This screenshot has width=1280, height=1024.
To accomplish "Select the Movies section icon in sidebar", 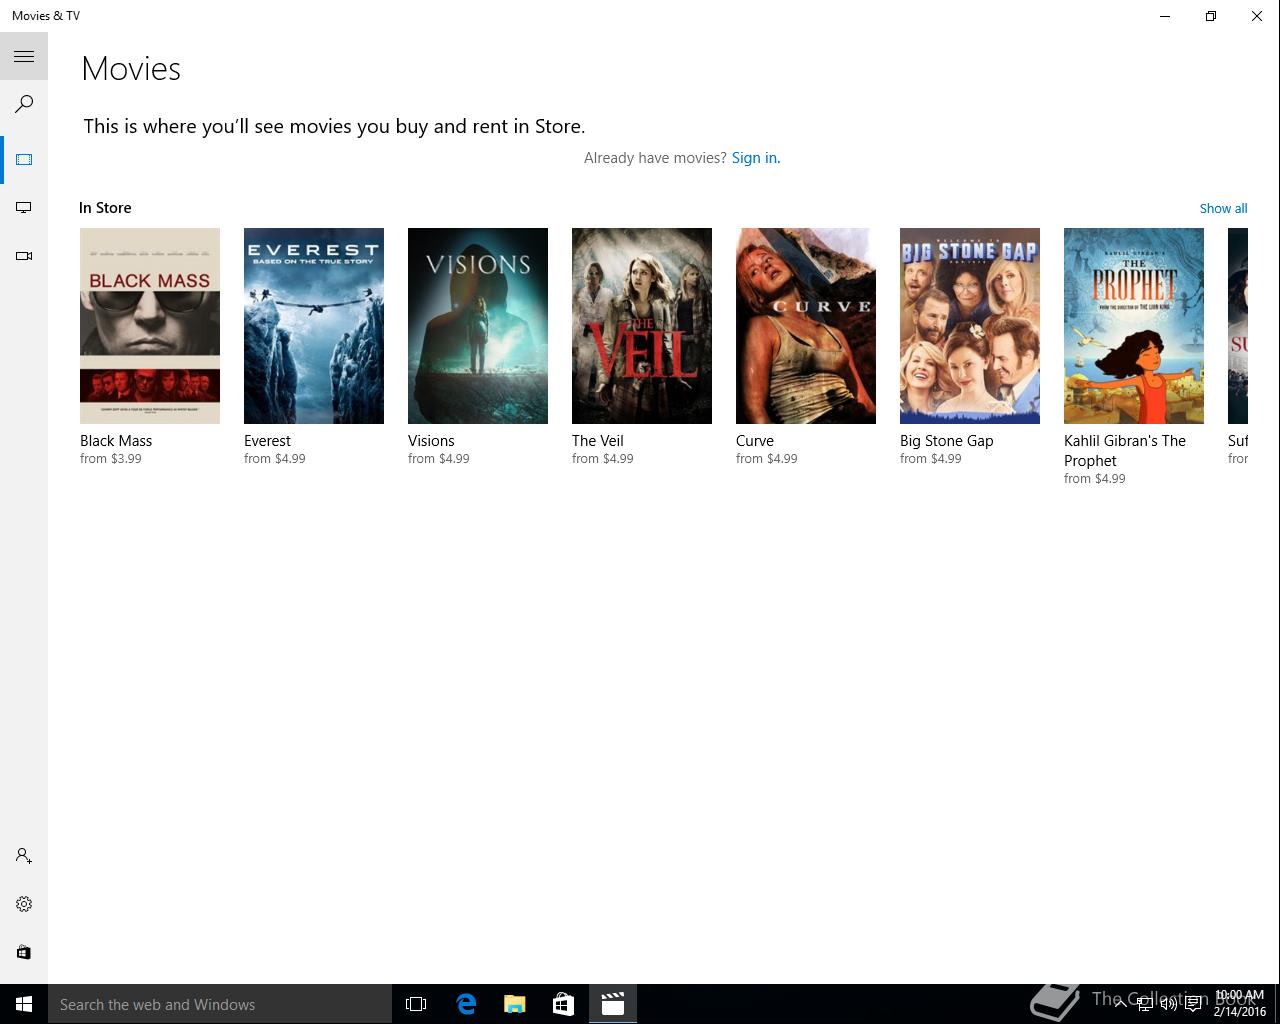I will tap(24, 160).
